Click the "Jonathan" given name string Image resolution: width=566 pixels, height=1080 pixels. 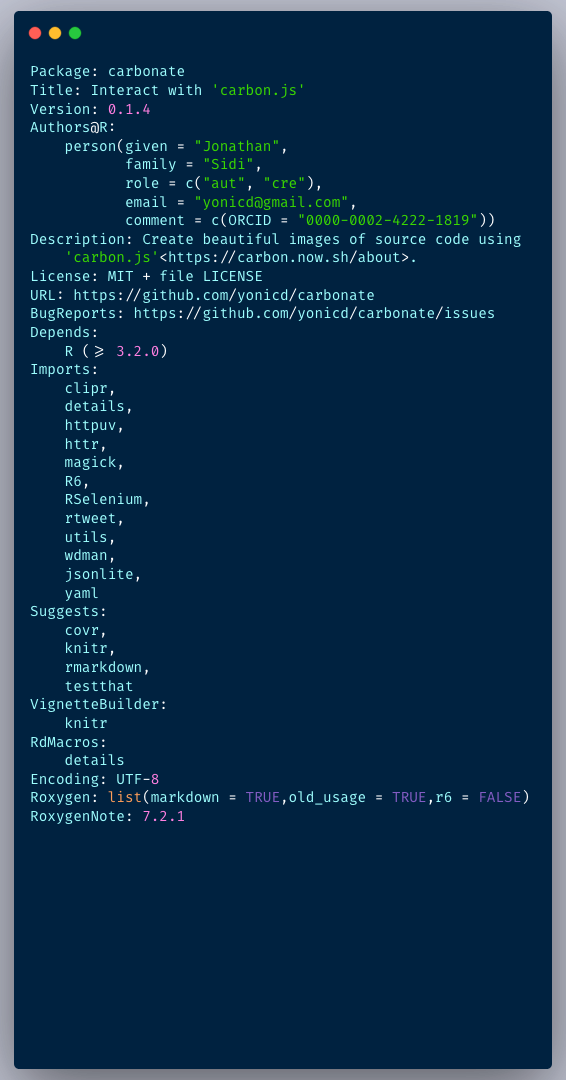click(x=237, y=146)
